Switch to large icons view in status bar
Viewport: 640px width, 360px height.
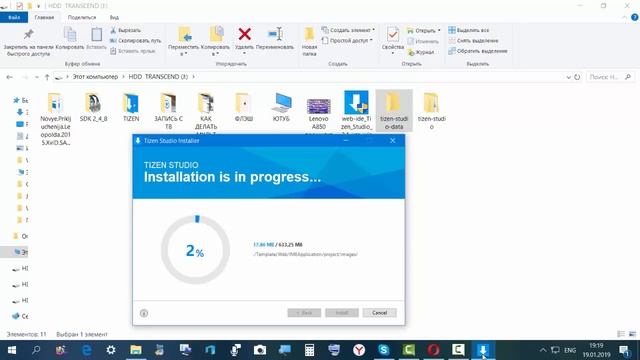click(x=632, y=334)
